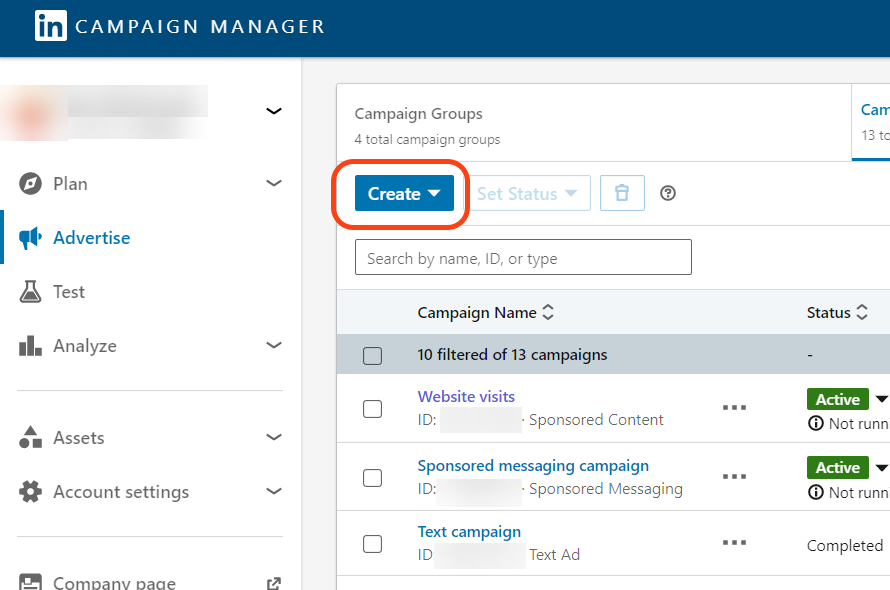The image size is (890, 590).
Task: Click the Test flask icon
Action: (x=30, y=292)
